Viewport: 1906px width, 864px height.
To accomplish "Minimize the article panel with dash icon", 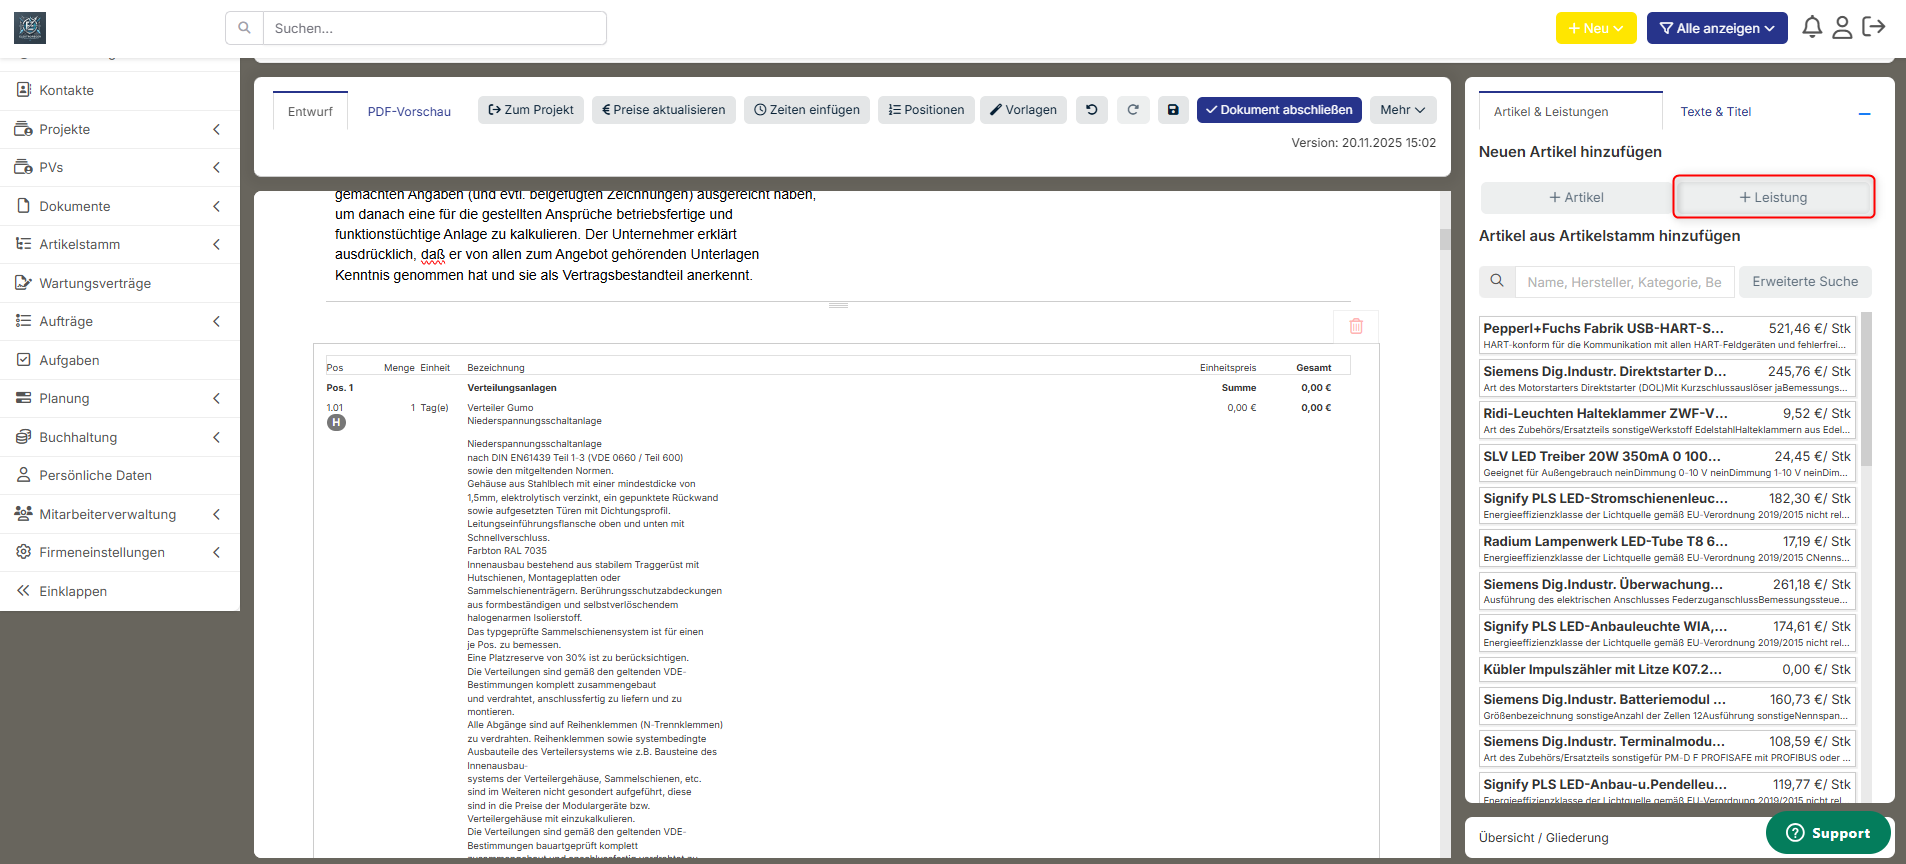I will [x=1864, y=114].
